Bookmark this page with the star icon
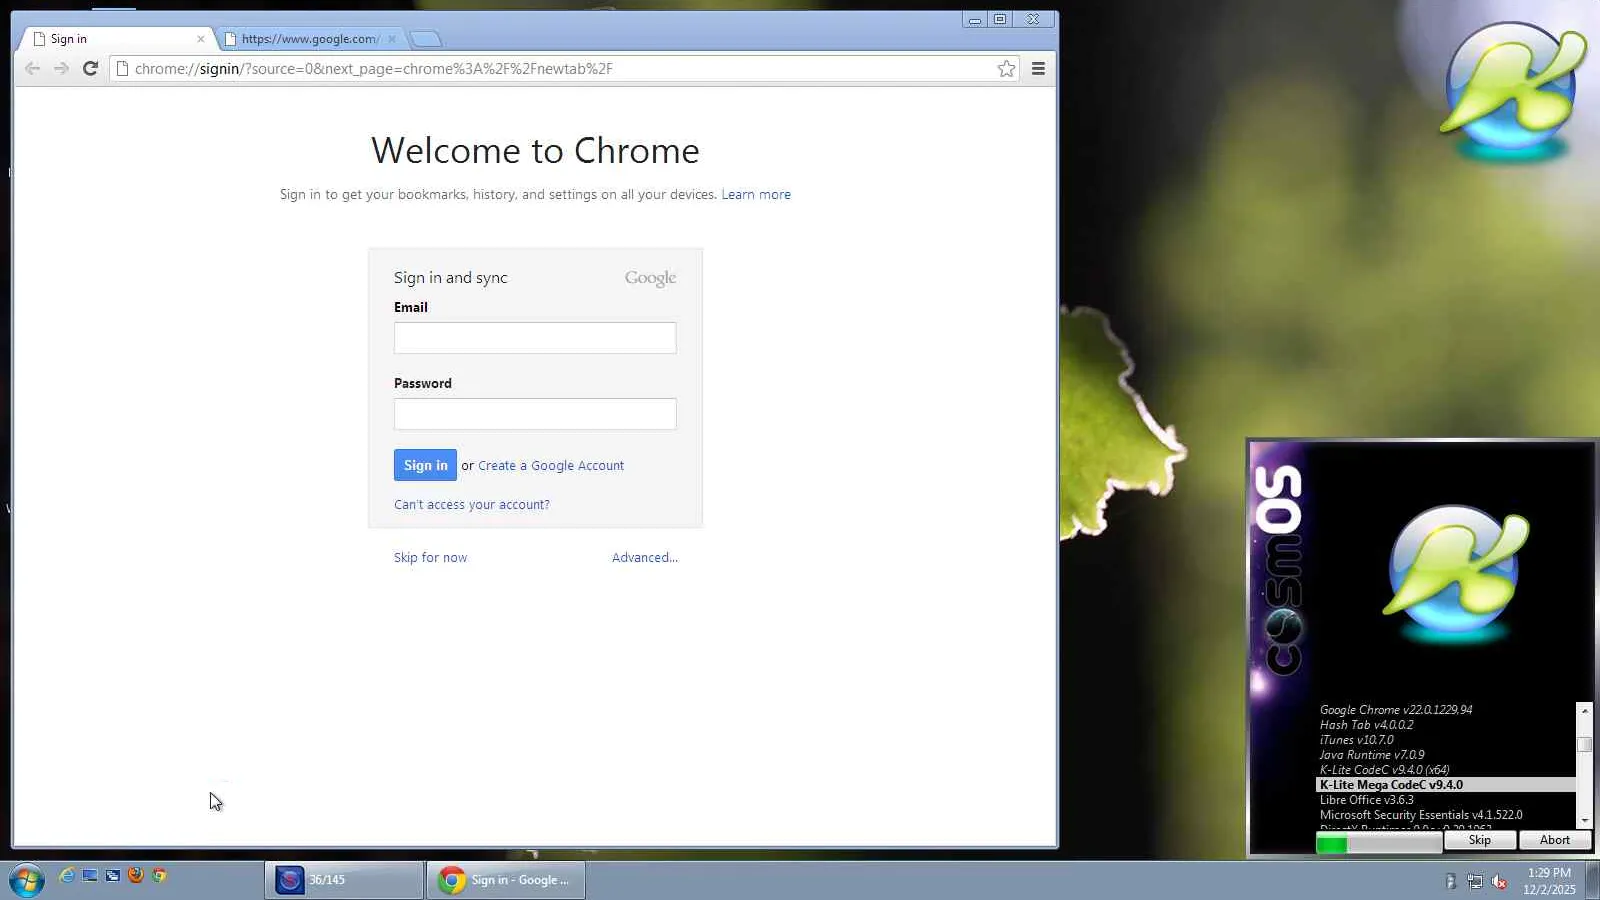1600x900 pixels. [x=1006, y=68]
